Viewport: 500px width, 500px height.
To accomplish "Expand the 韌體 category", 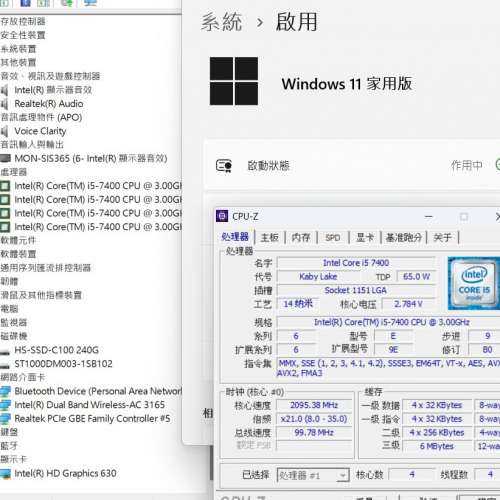I will [x=9, y=281].
